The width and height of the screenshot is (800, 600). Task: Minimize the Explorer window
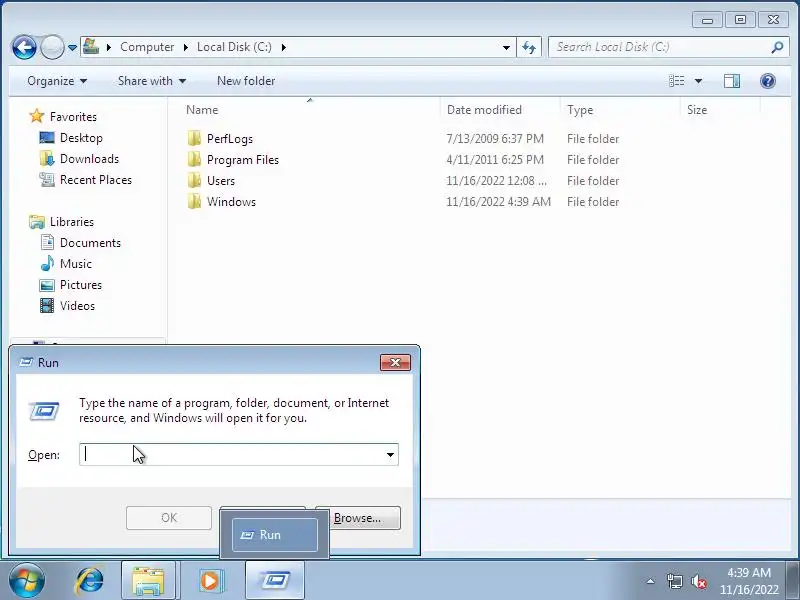(x=707, y=20)
